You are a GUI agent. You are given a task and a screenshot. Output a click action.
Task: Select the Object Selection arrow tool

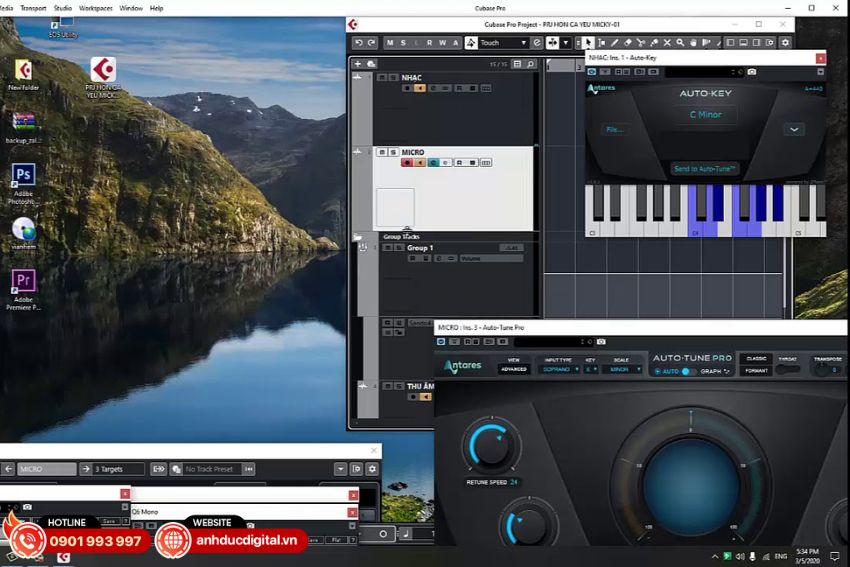click(588, 42)
